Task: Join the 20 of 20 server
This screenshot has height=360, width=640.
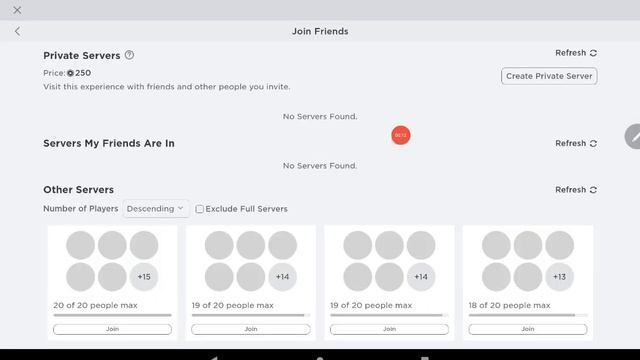Action: click(112, 329)
